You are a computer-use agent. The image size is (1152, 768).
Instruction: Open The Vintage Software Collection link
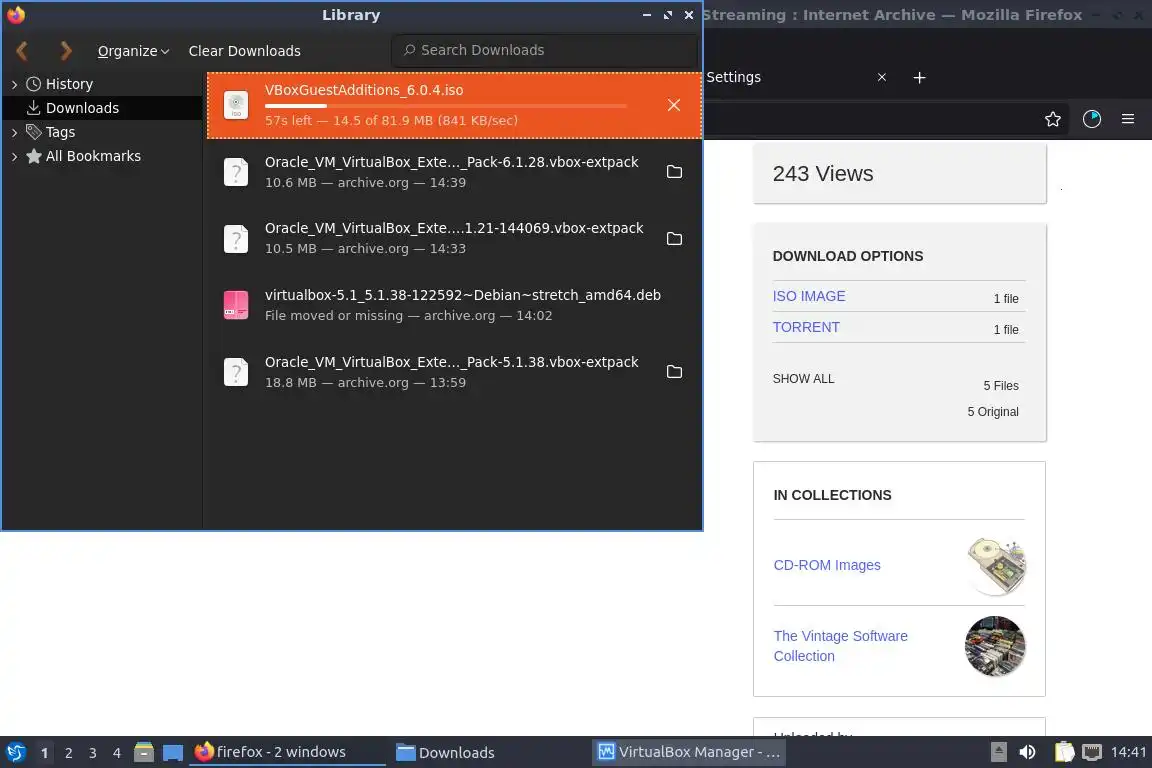tap(840, 646)
